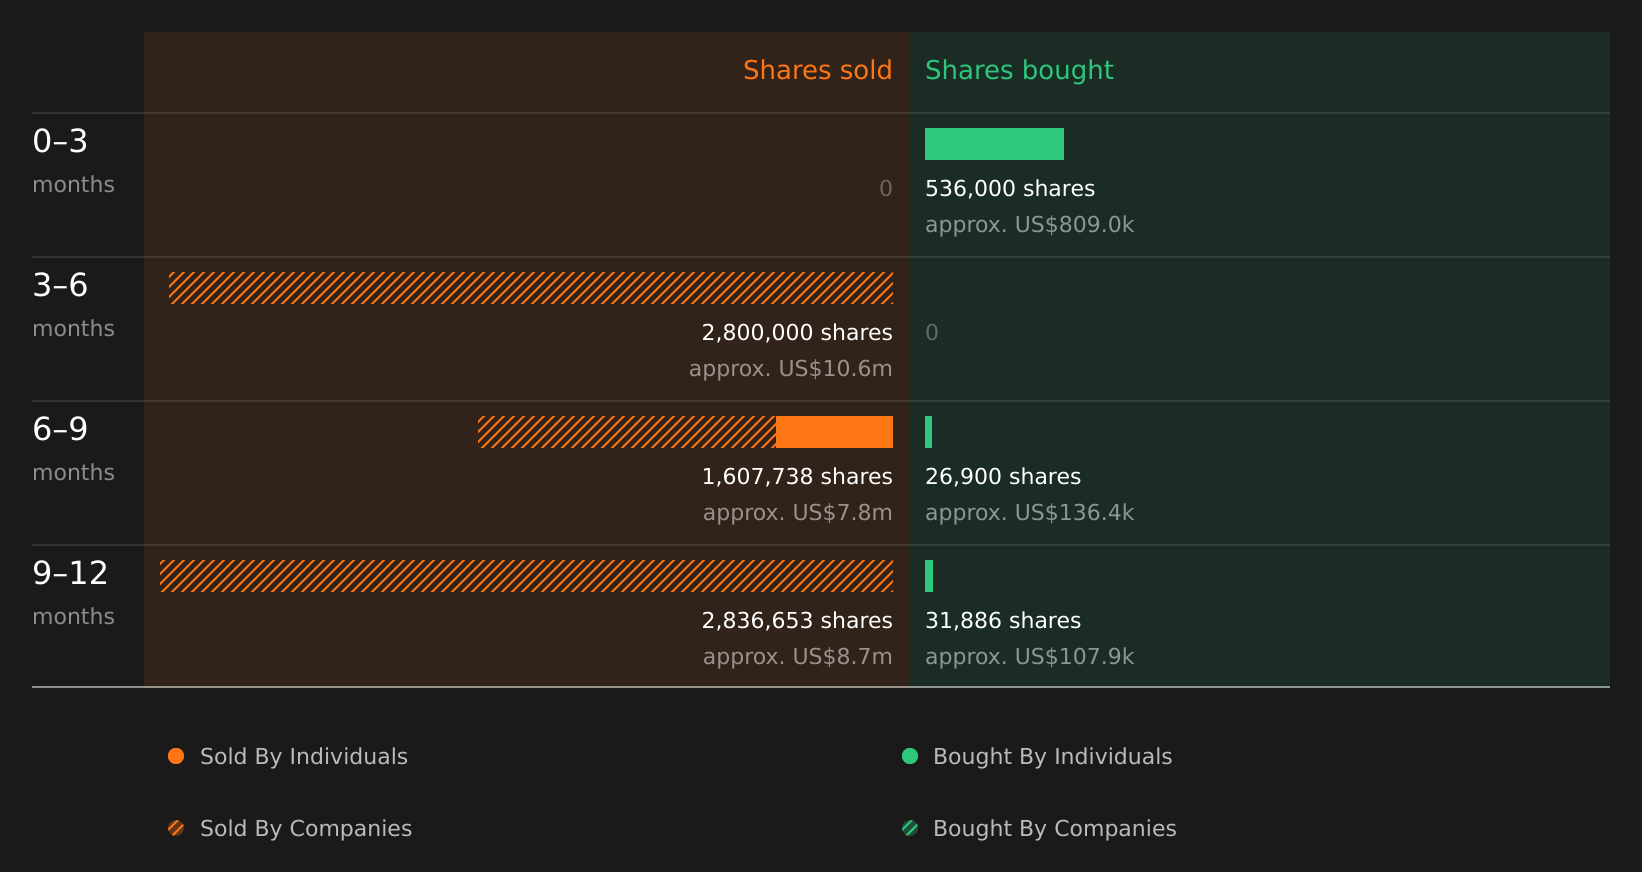The height and width of the screenshot is (872, 1642).
Task: Click the small green 9–12 months bought bar
Action: coord(929,576)
